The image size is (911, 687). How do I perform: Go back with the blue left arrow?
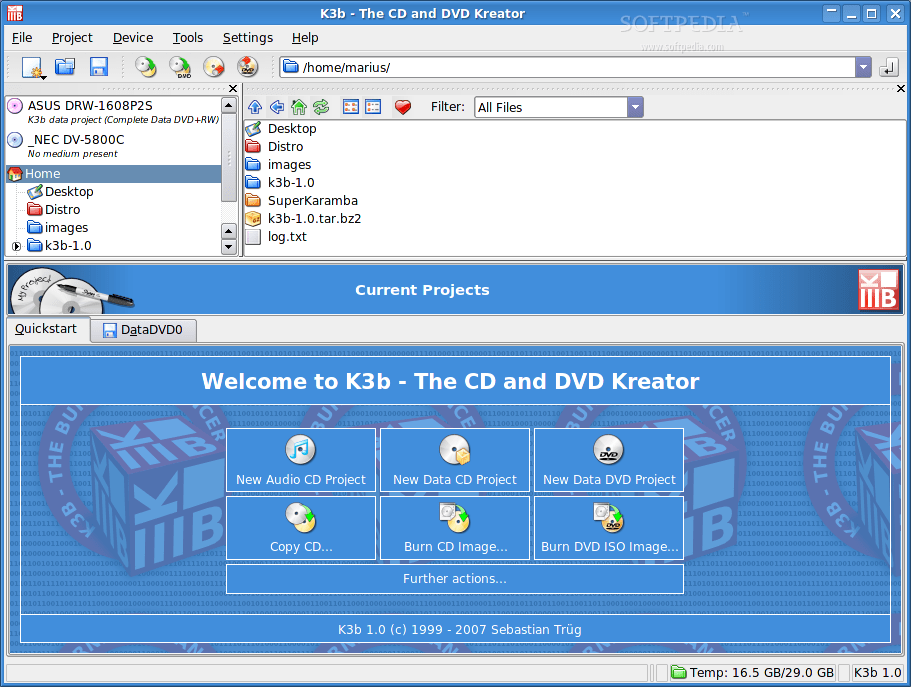pos(277,107)
